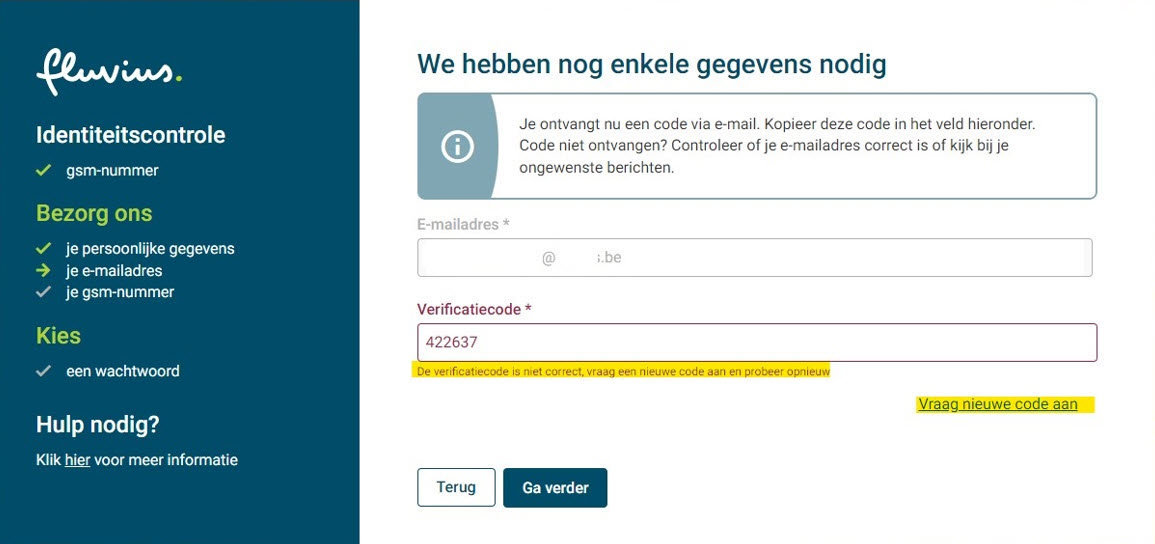Viewport: 1155px width, 544px height.
Task: Click the checkmark beside gsm-nummer under Identiteitscontrole
Action: [x=43, y=171]
